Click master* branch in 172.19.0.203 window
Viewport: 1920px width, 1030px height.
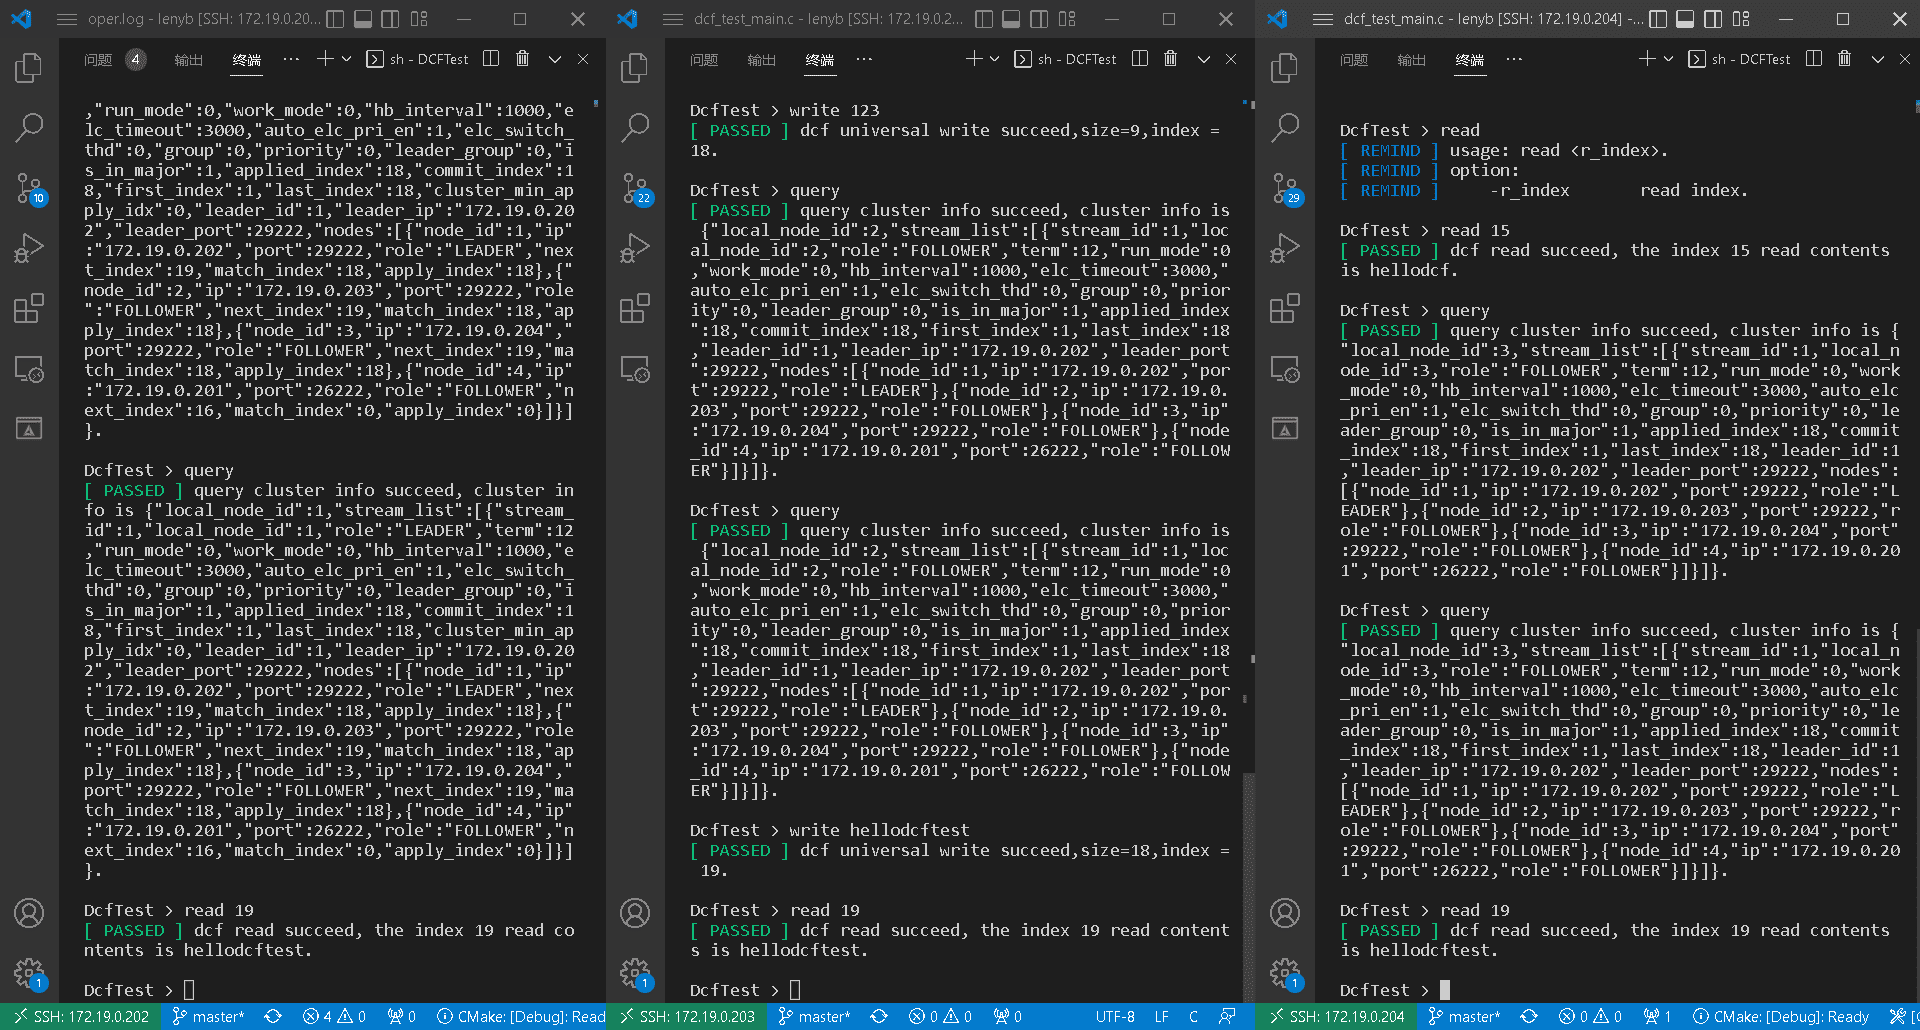click(x=814, y=1017)
